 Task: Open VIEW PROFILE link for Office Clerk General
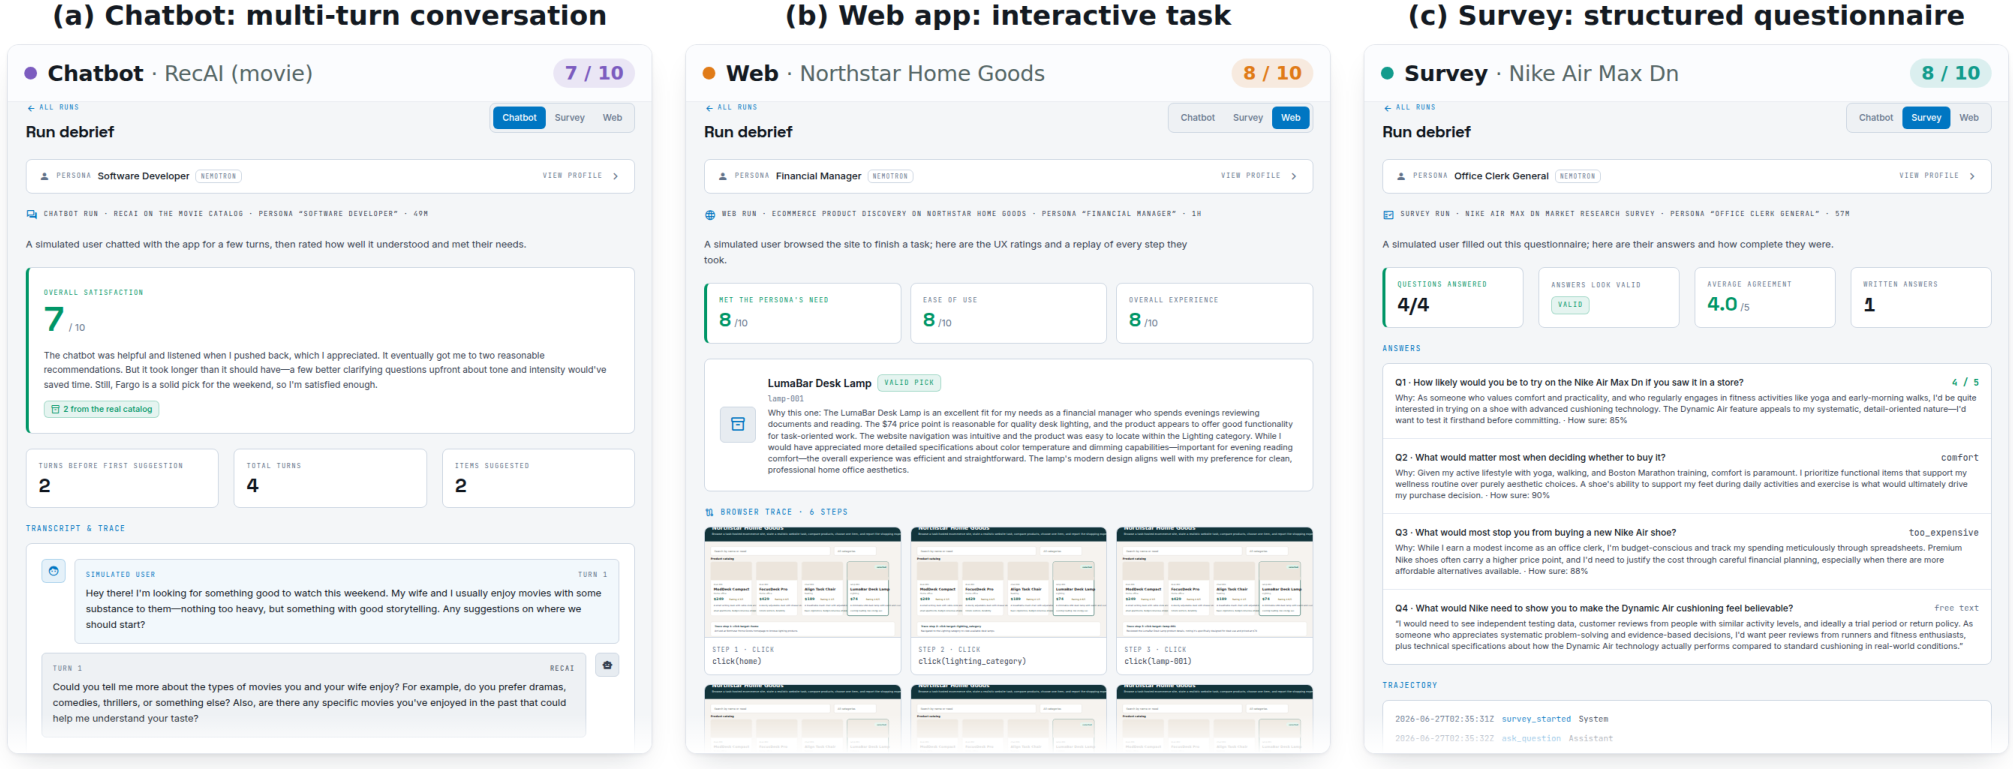tap(1928, 176)
